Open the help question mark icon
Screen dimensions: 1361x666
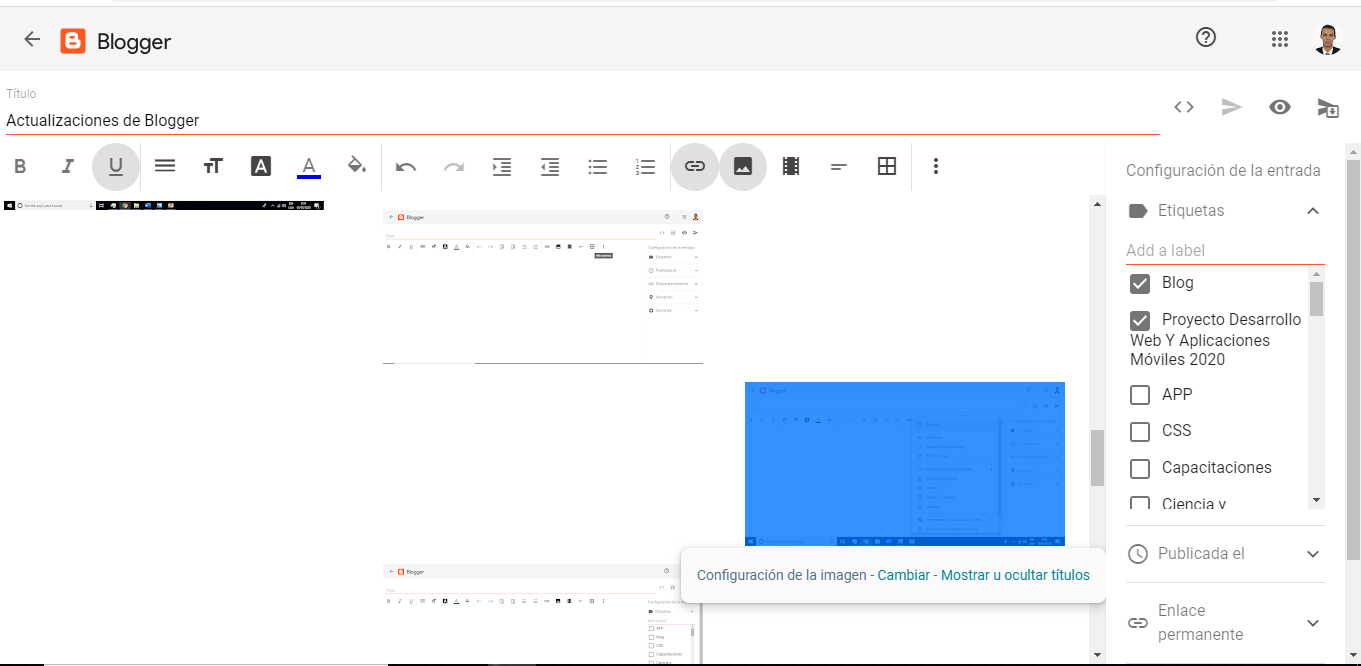[x=1206, y=38]
